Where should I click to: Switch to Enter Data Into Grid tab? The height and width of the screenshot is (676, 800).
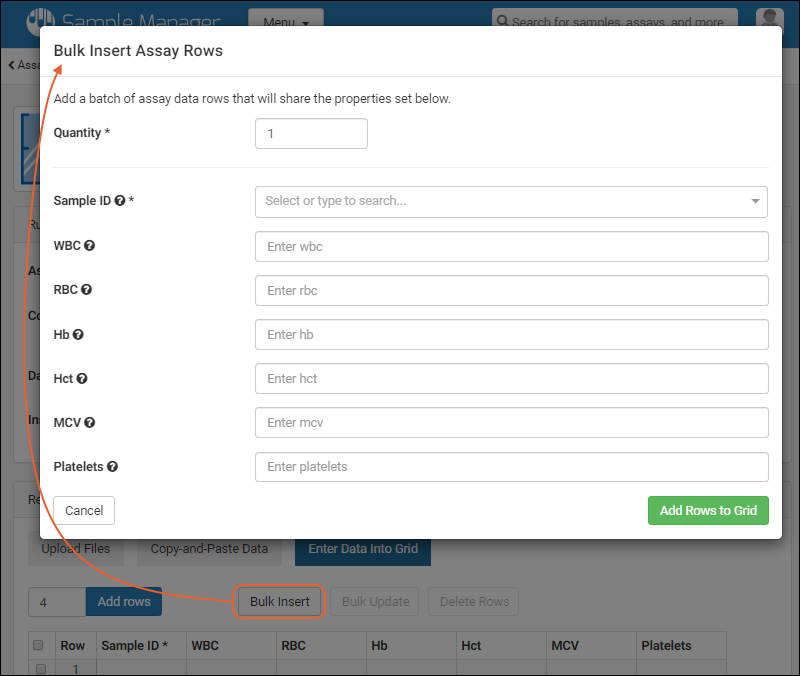[363, 549]
